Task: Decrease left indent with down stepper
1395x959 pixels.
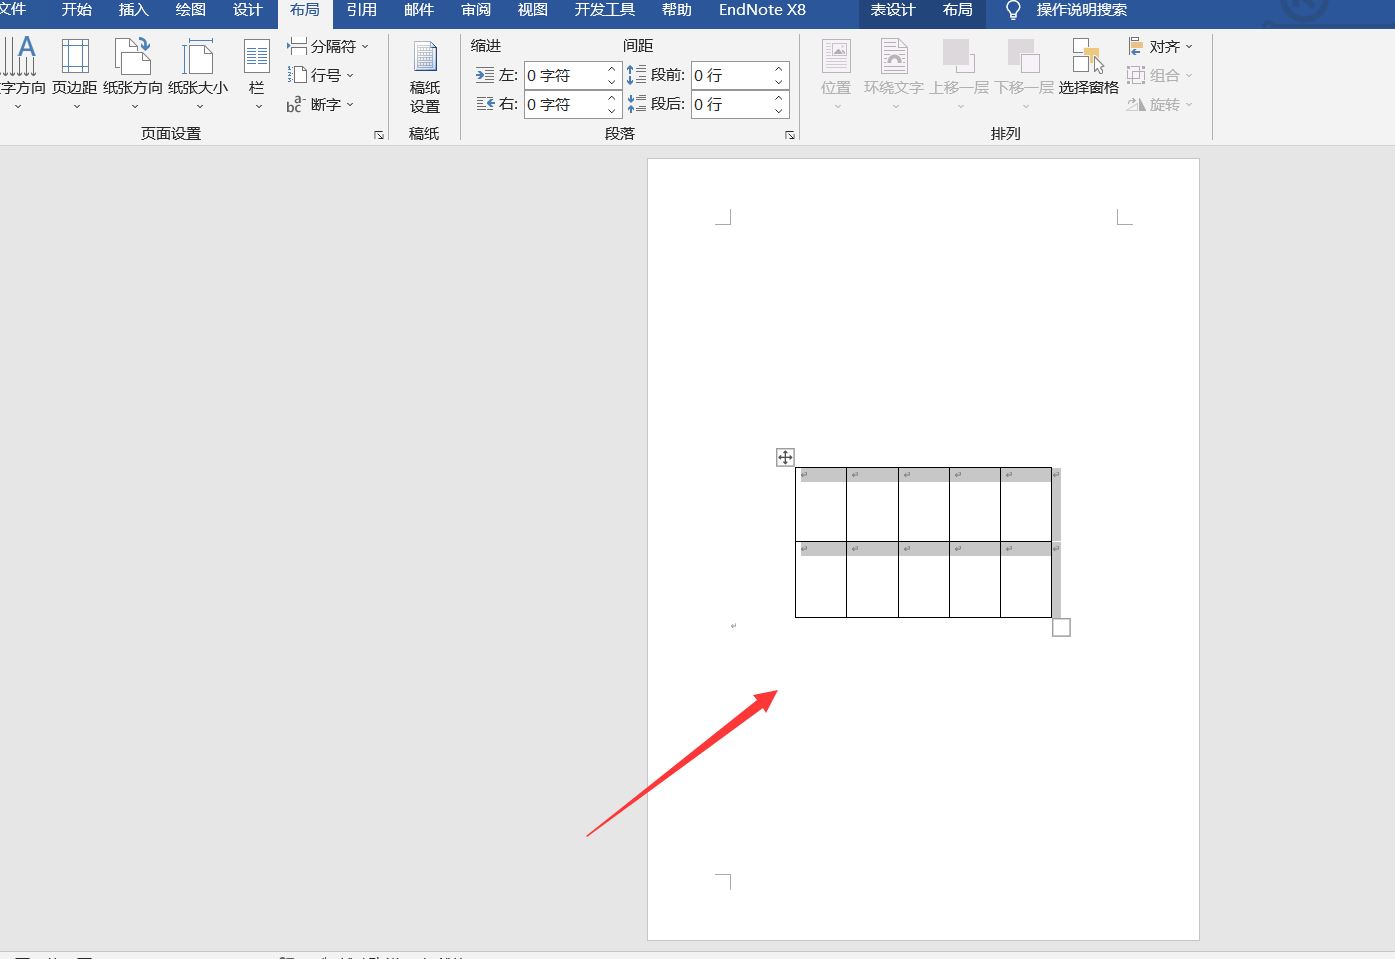Action: 612,82
